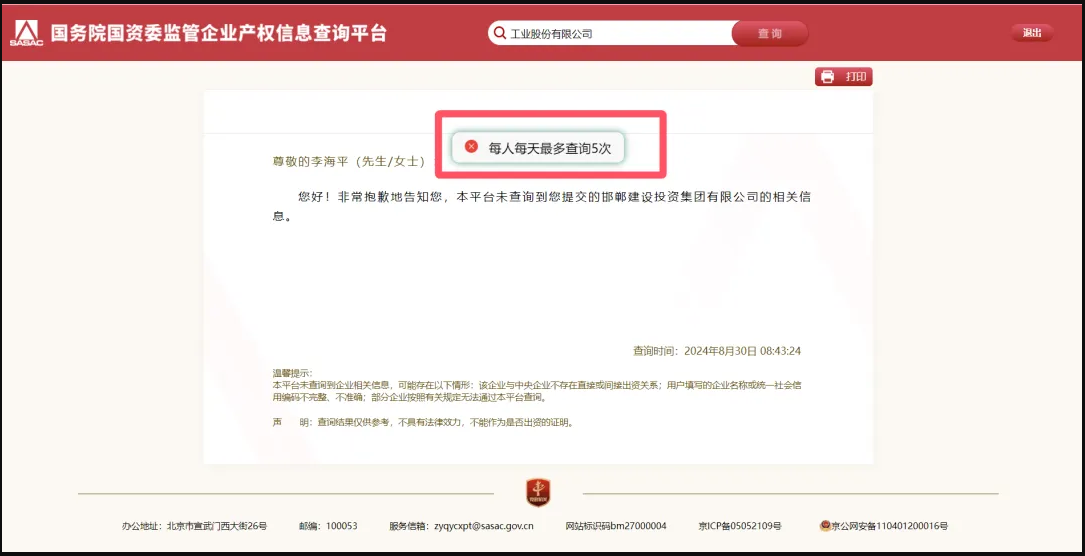Open the 京公网安备110401200016号 link

click(890, 526)
